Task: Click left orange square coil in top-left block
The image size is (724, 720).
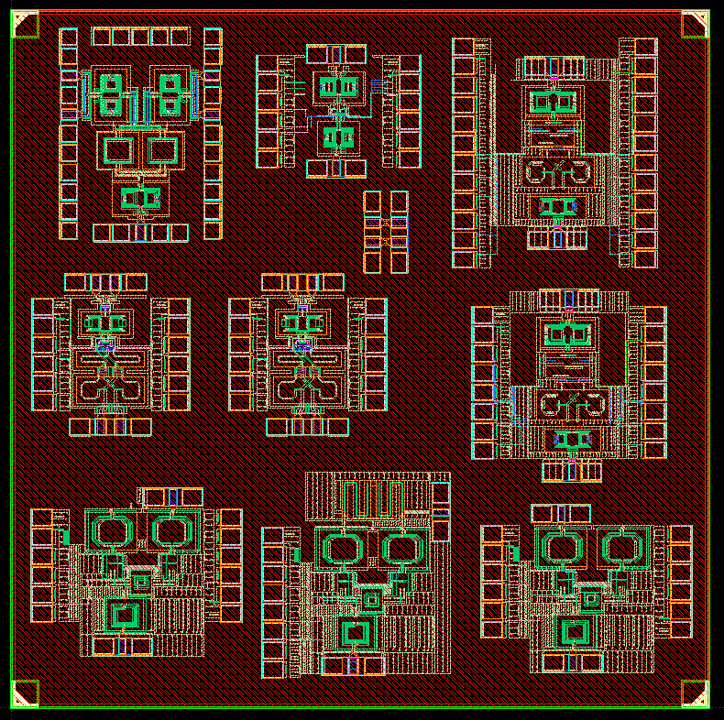Action: (x=119, y=151)
